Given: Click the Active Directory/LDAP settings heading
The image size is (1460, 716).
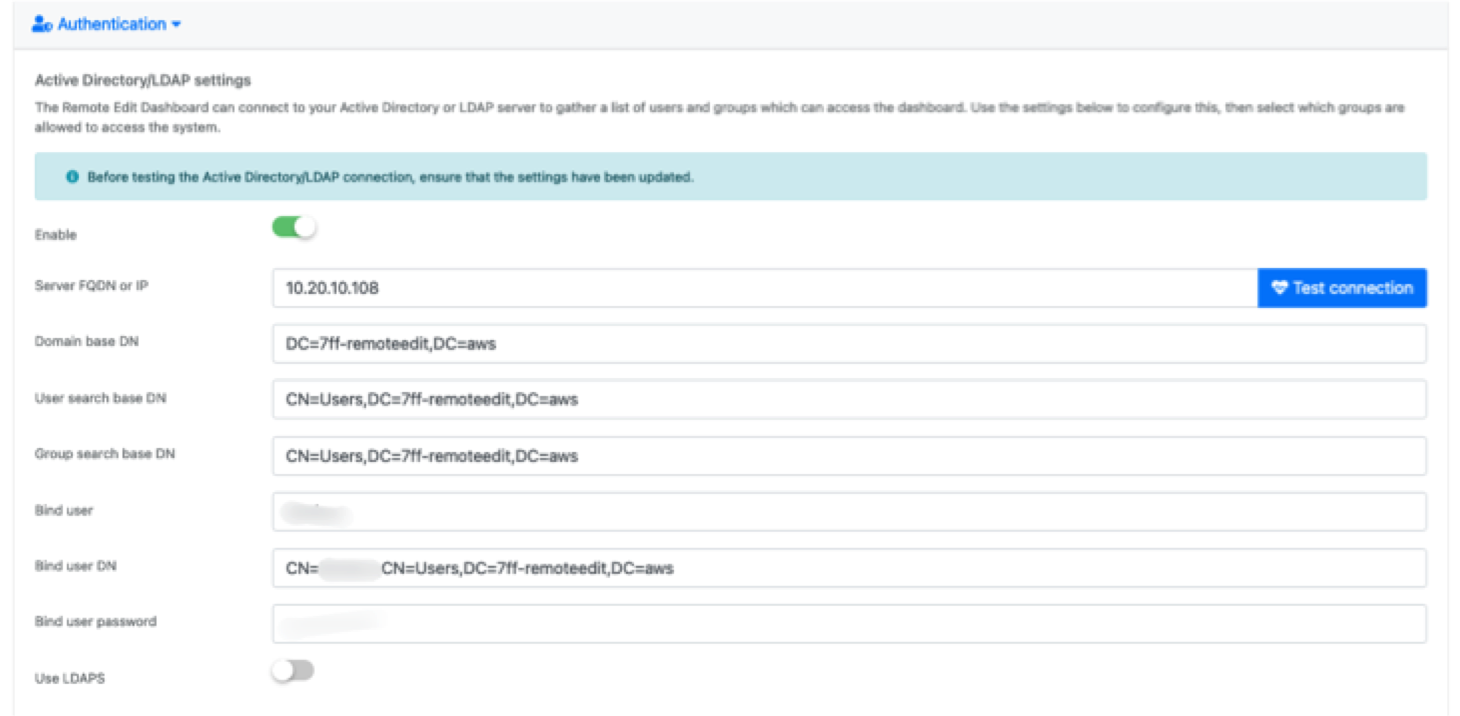Looking at the screenshot, I should [x=143, y=80].
